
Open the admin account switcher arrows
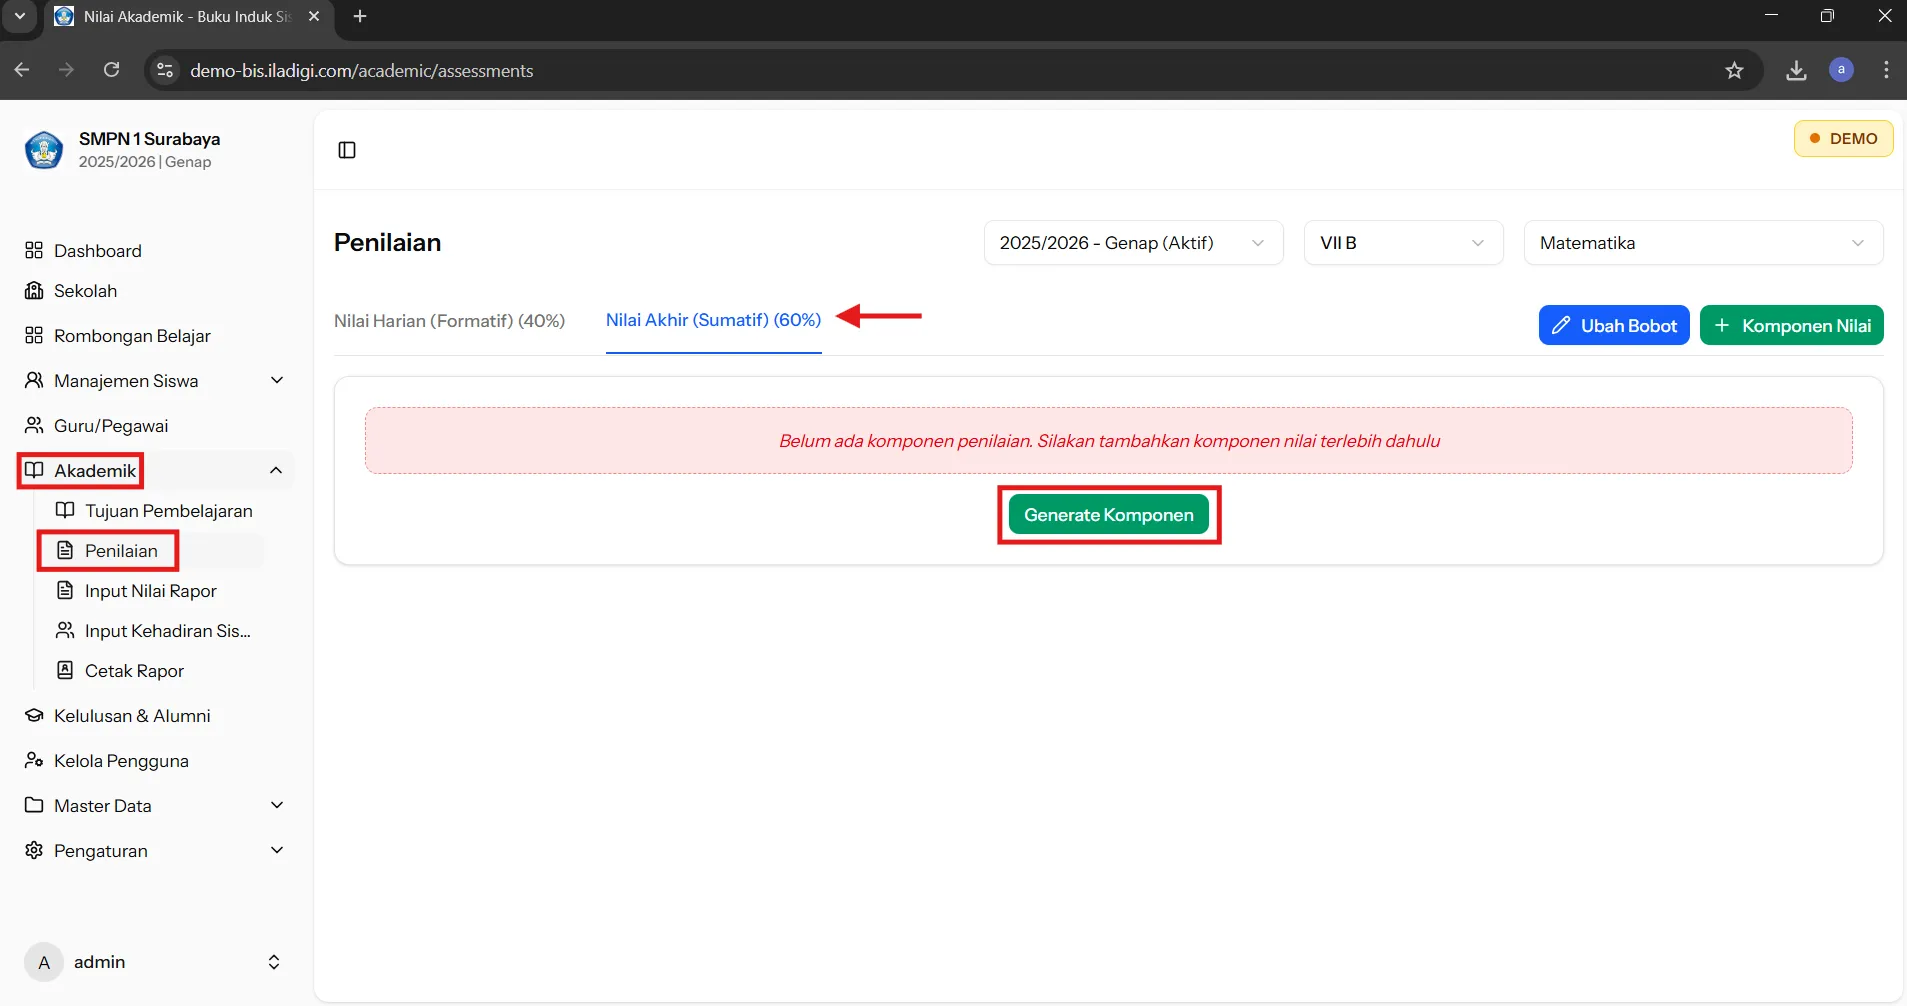[274, 962]
